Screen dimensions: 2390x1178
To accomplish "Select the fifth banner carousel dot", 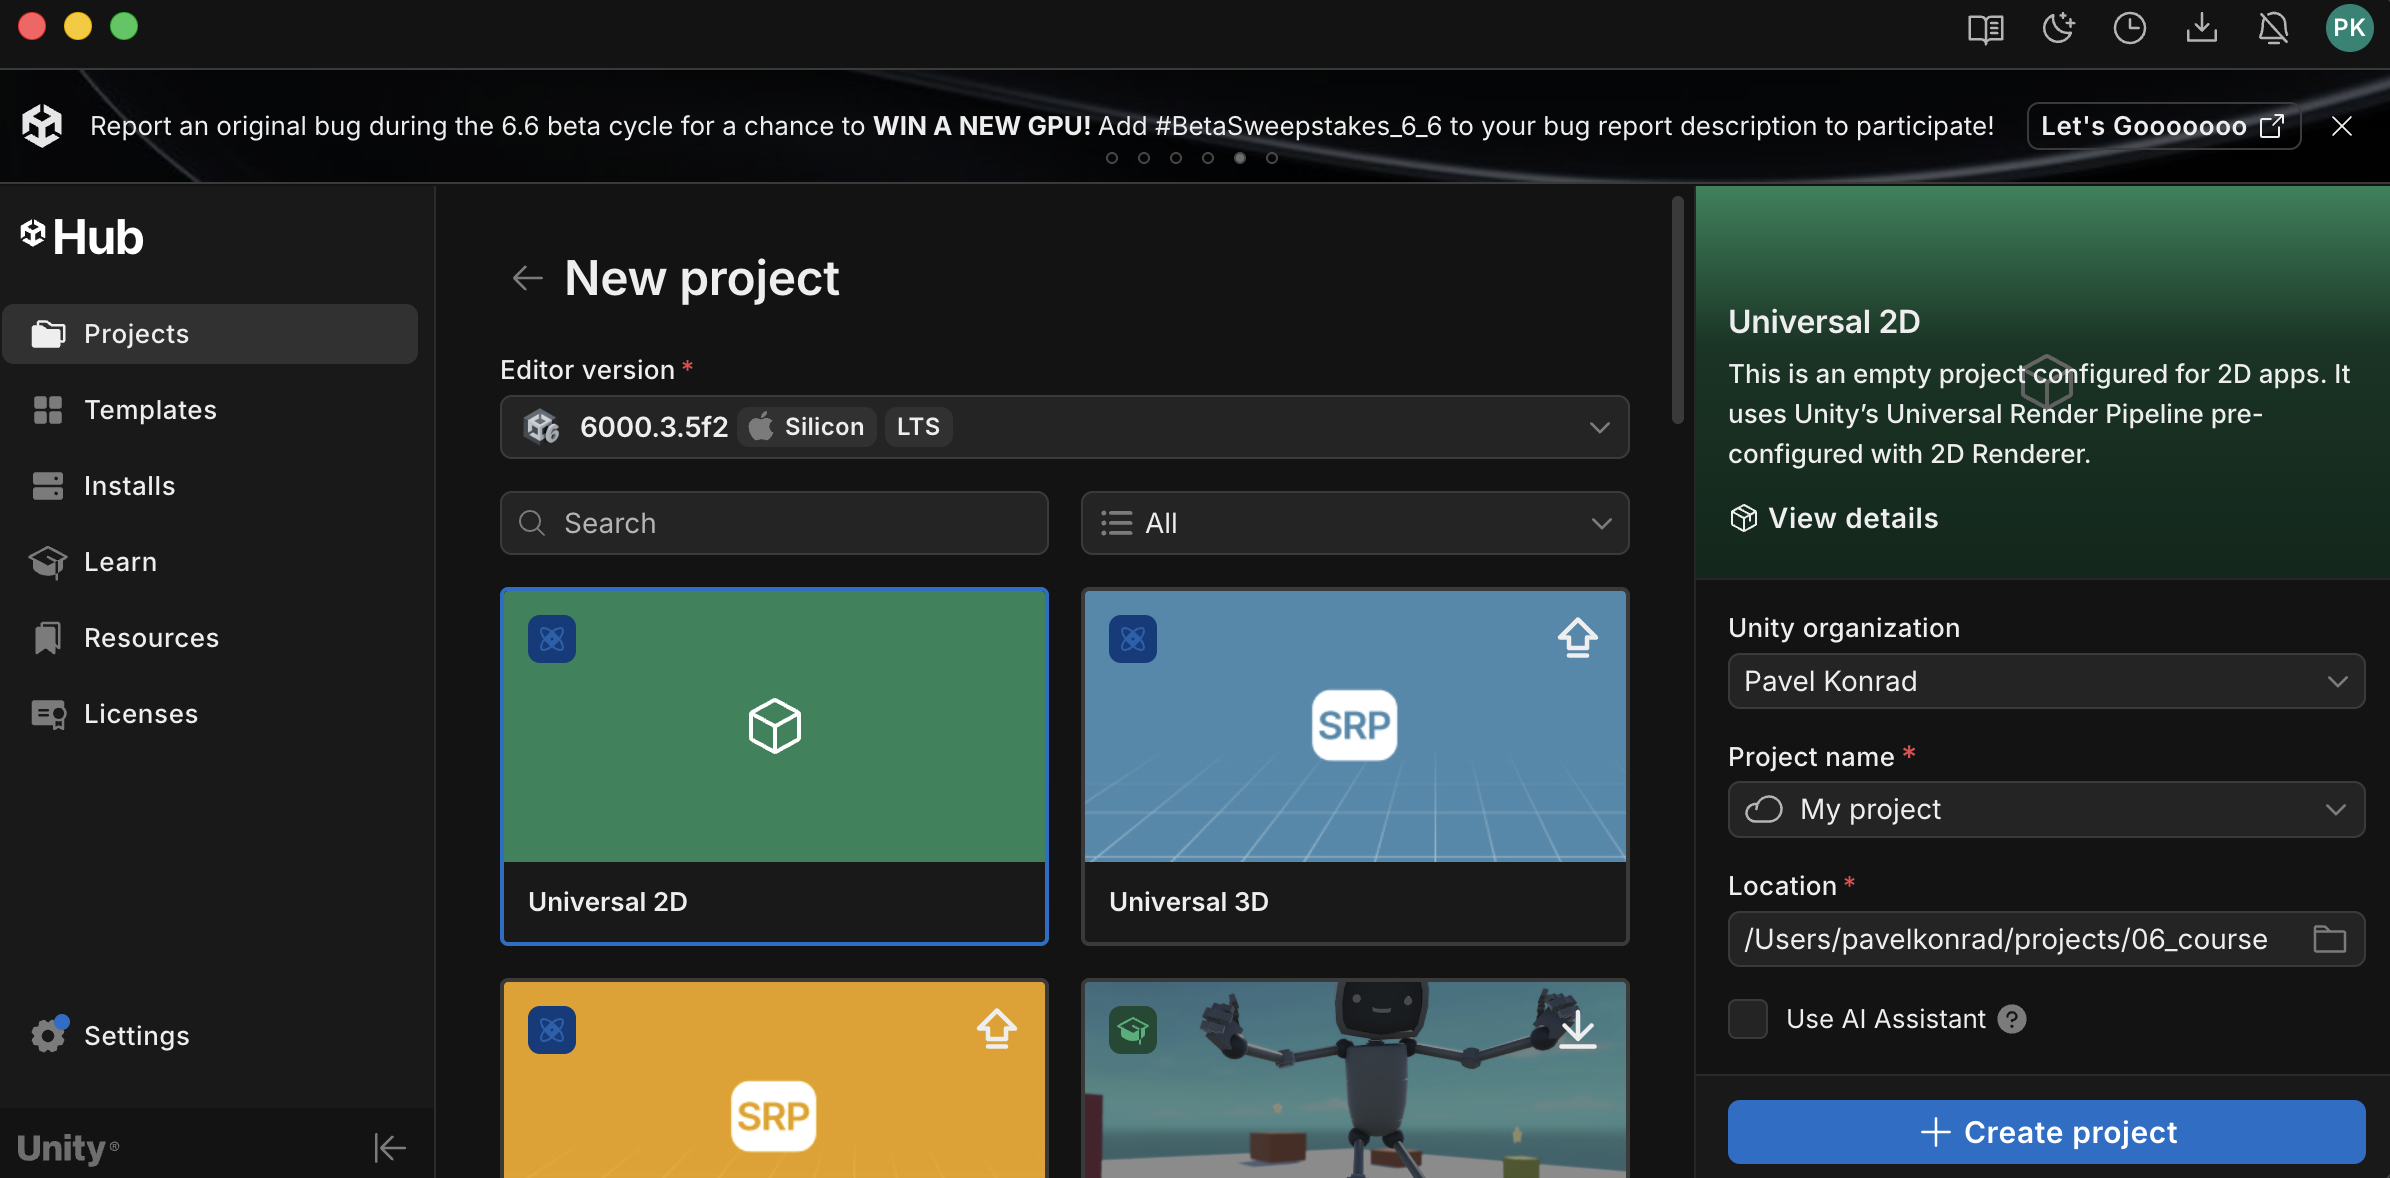I will (1240, 158).
